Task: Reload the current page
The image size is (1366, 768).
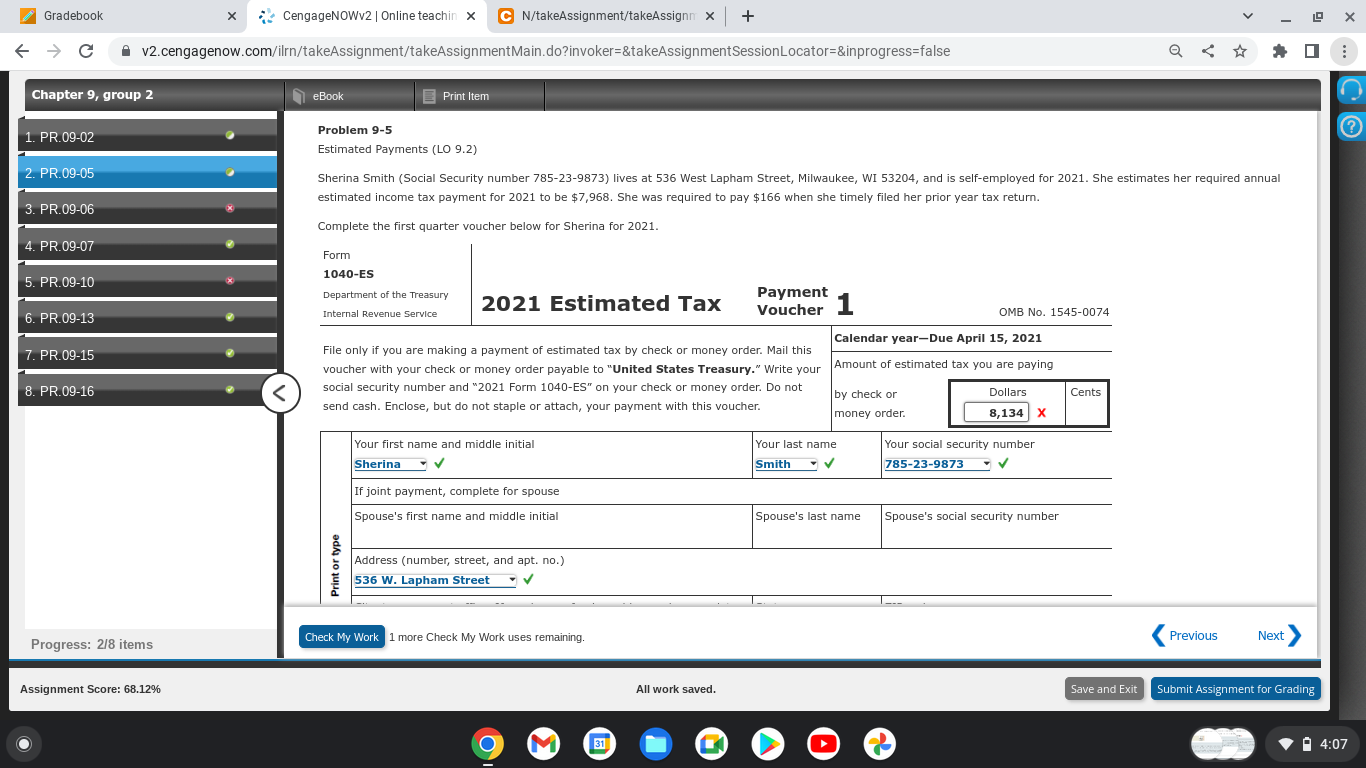Action: [x=86, y=51]
